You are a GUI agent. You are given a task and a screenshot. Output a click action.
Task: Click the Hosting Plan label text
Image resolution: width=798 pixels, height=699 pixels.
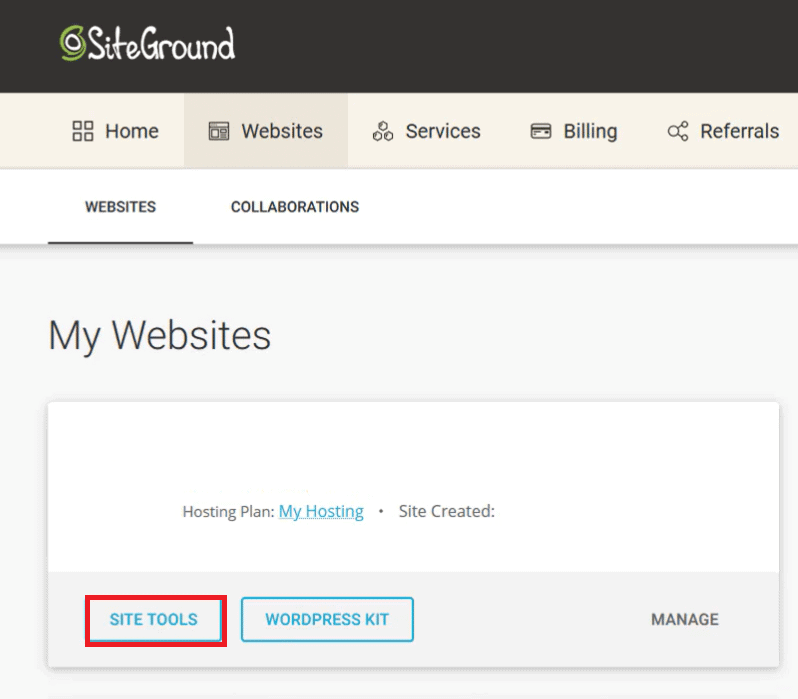coord(228,511)
